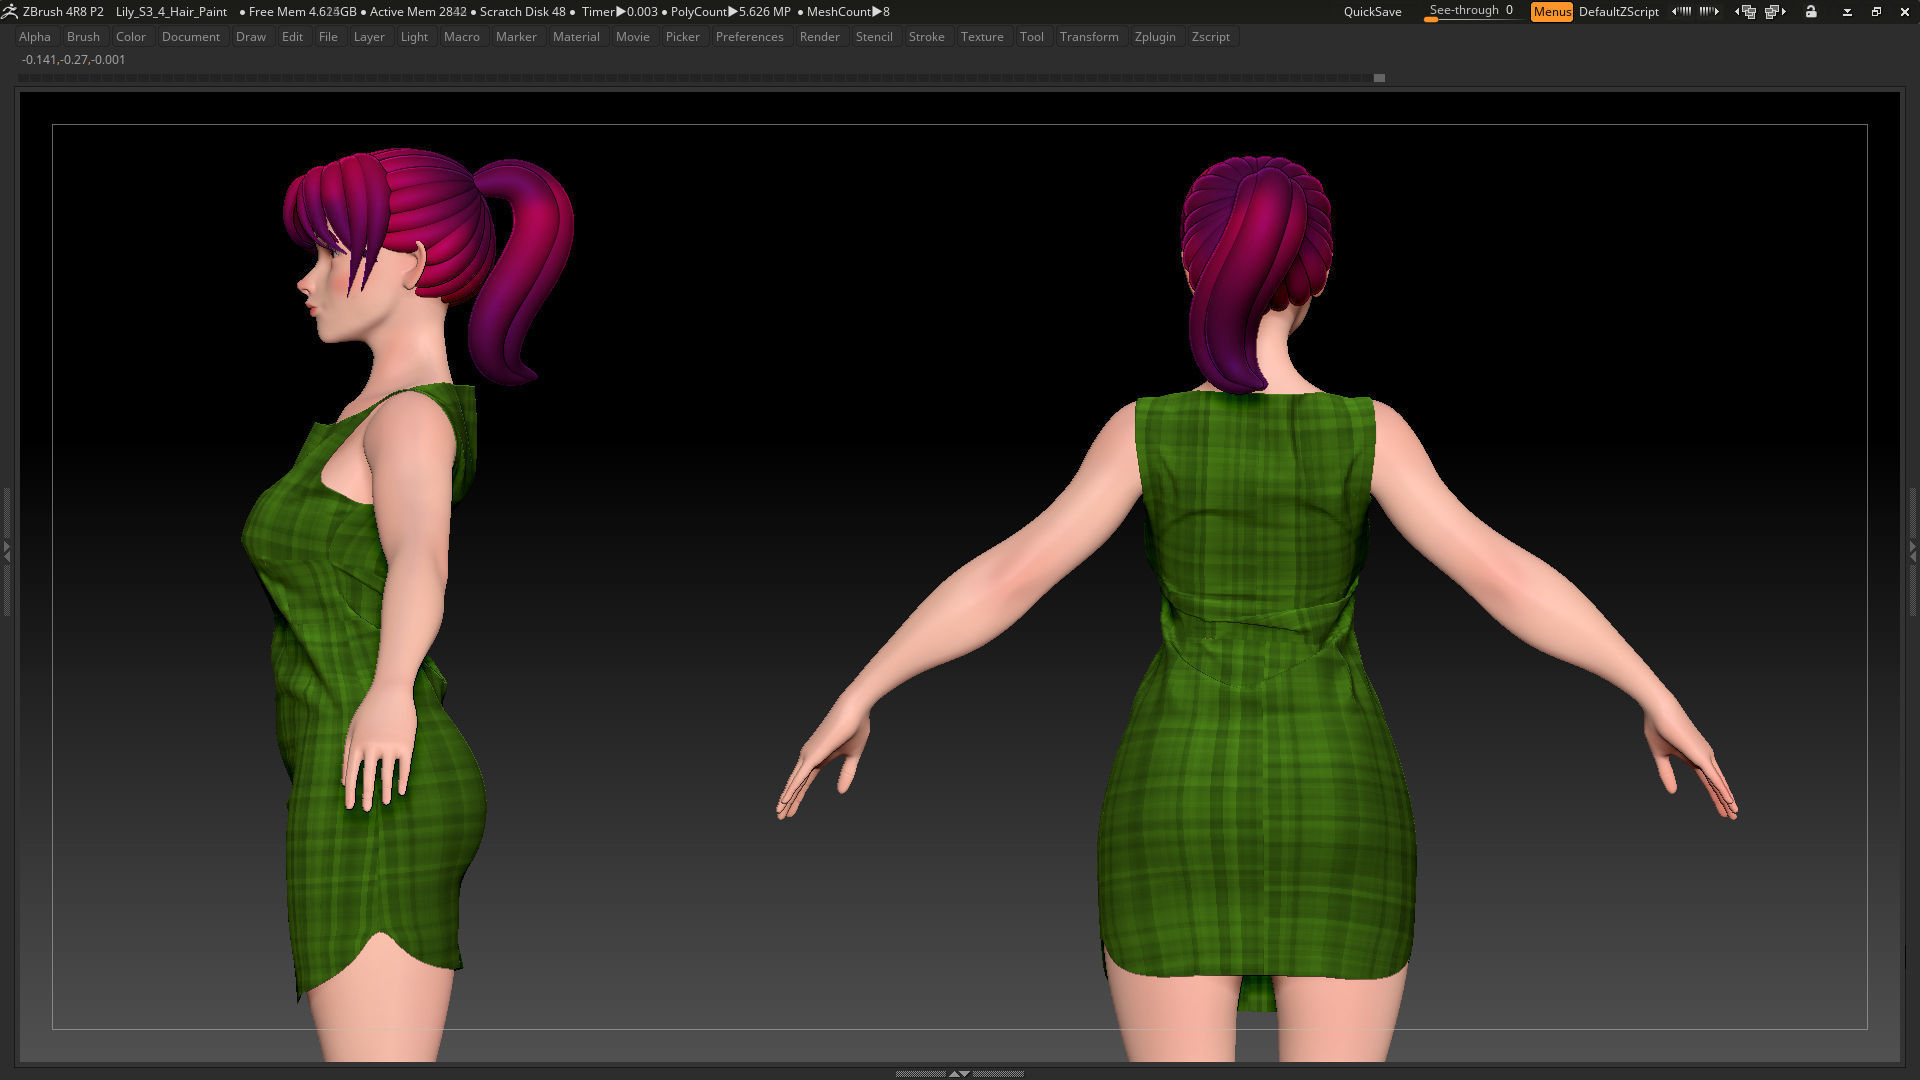This screenshot has width=1920, height=1080.
Task: Click the Free Mem status entry
Action: pyautogui.click(x=302, y=12)
